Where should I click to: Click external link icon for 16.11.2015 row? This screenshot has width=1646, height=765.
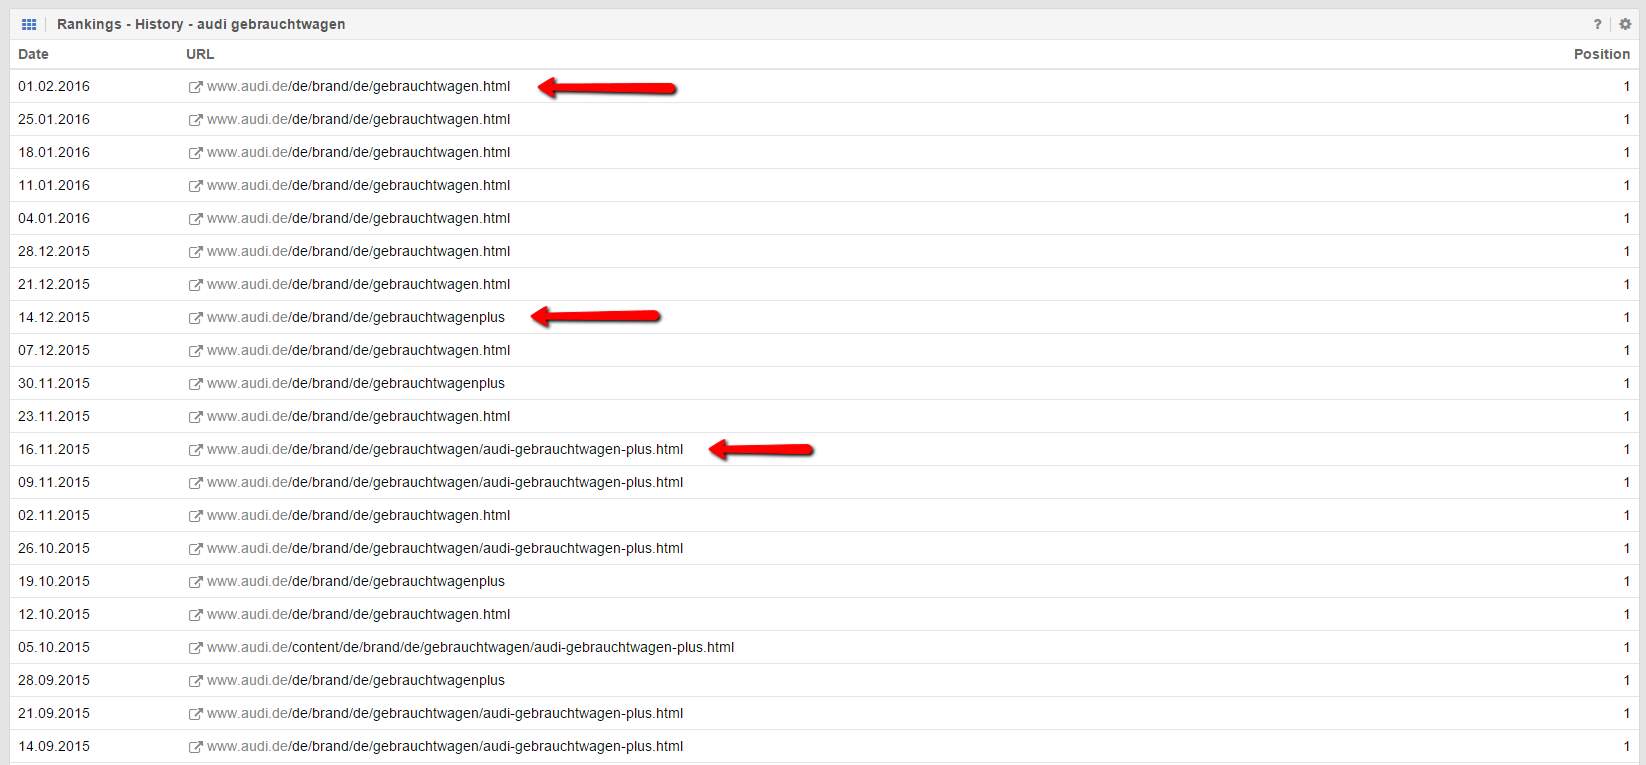[195, 450]
